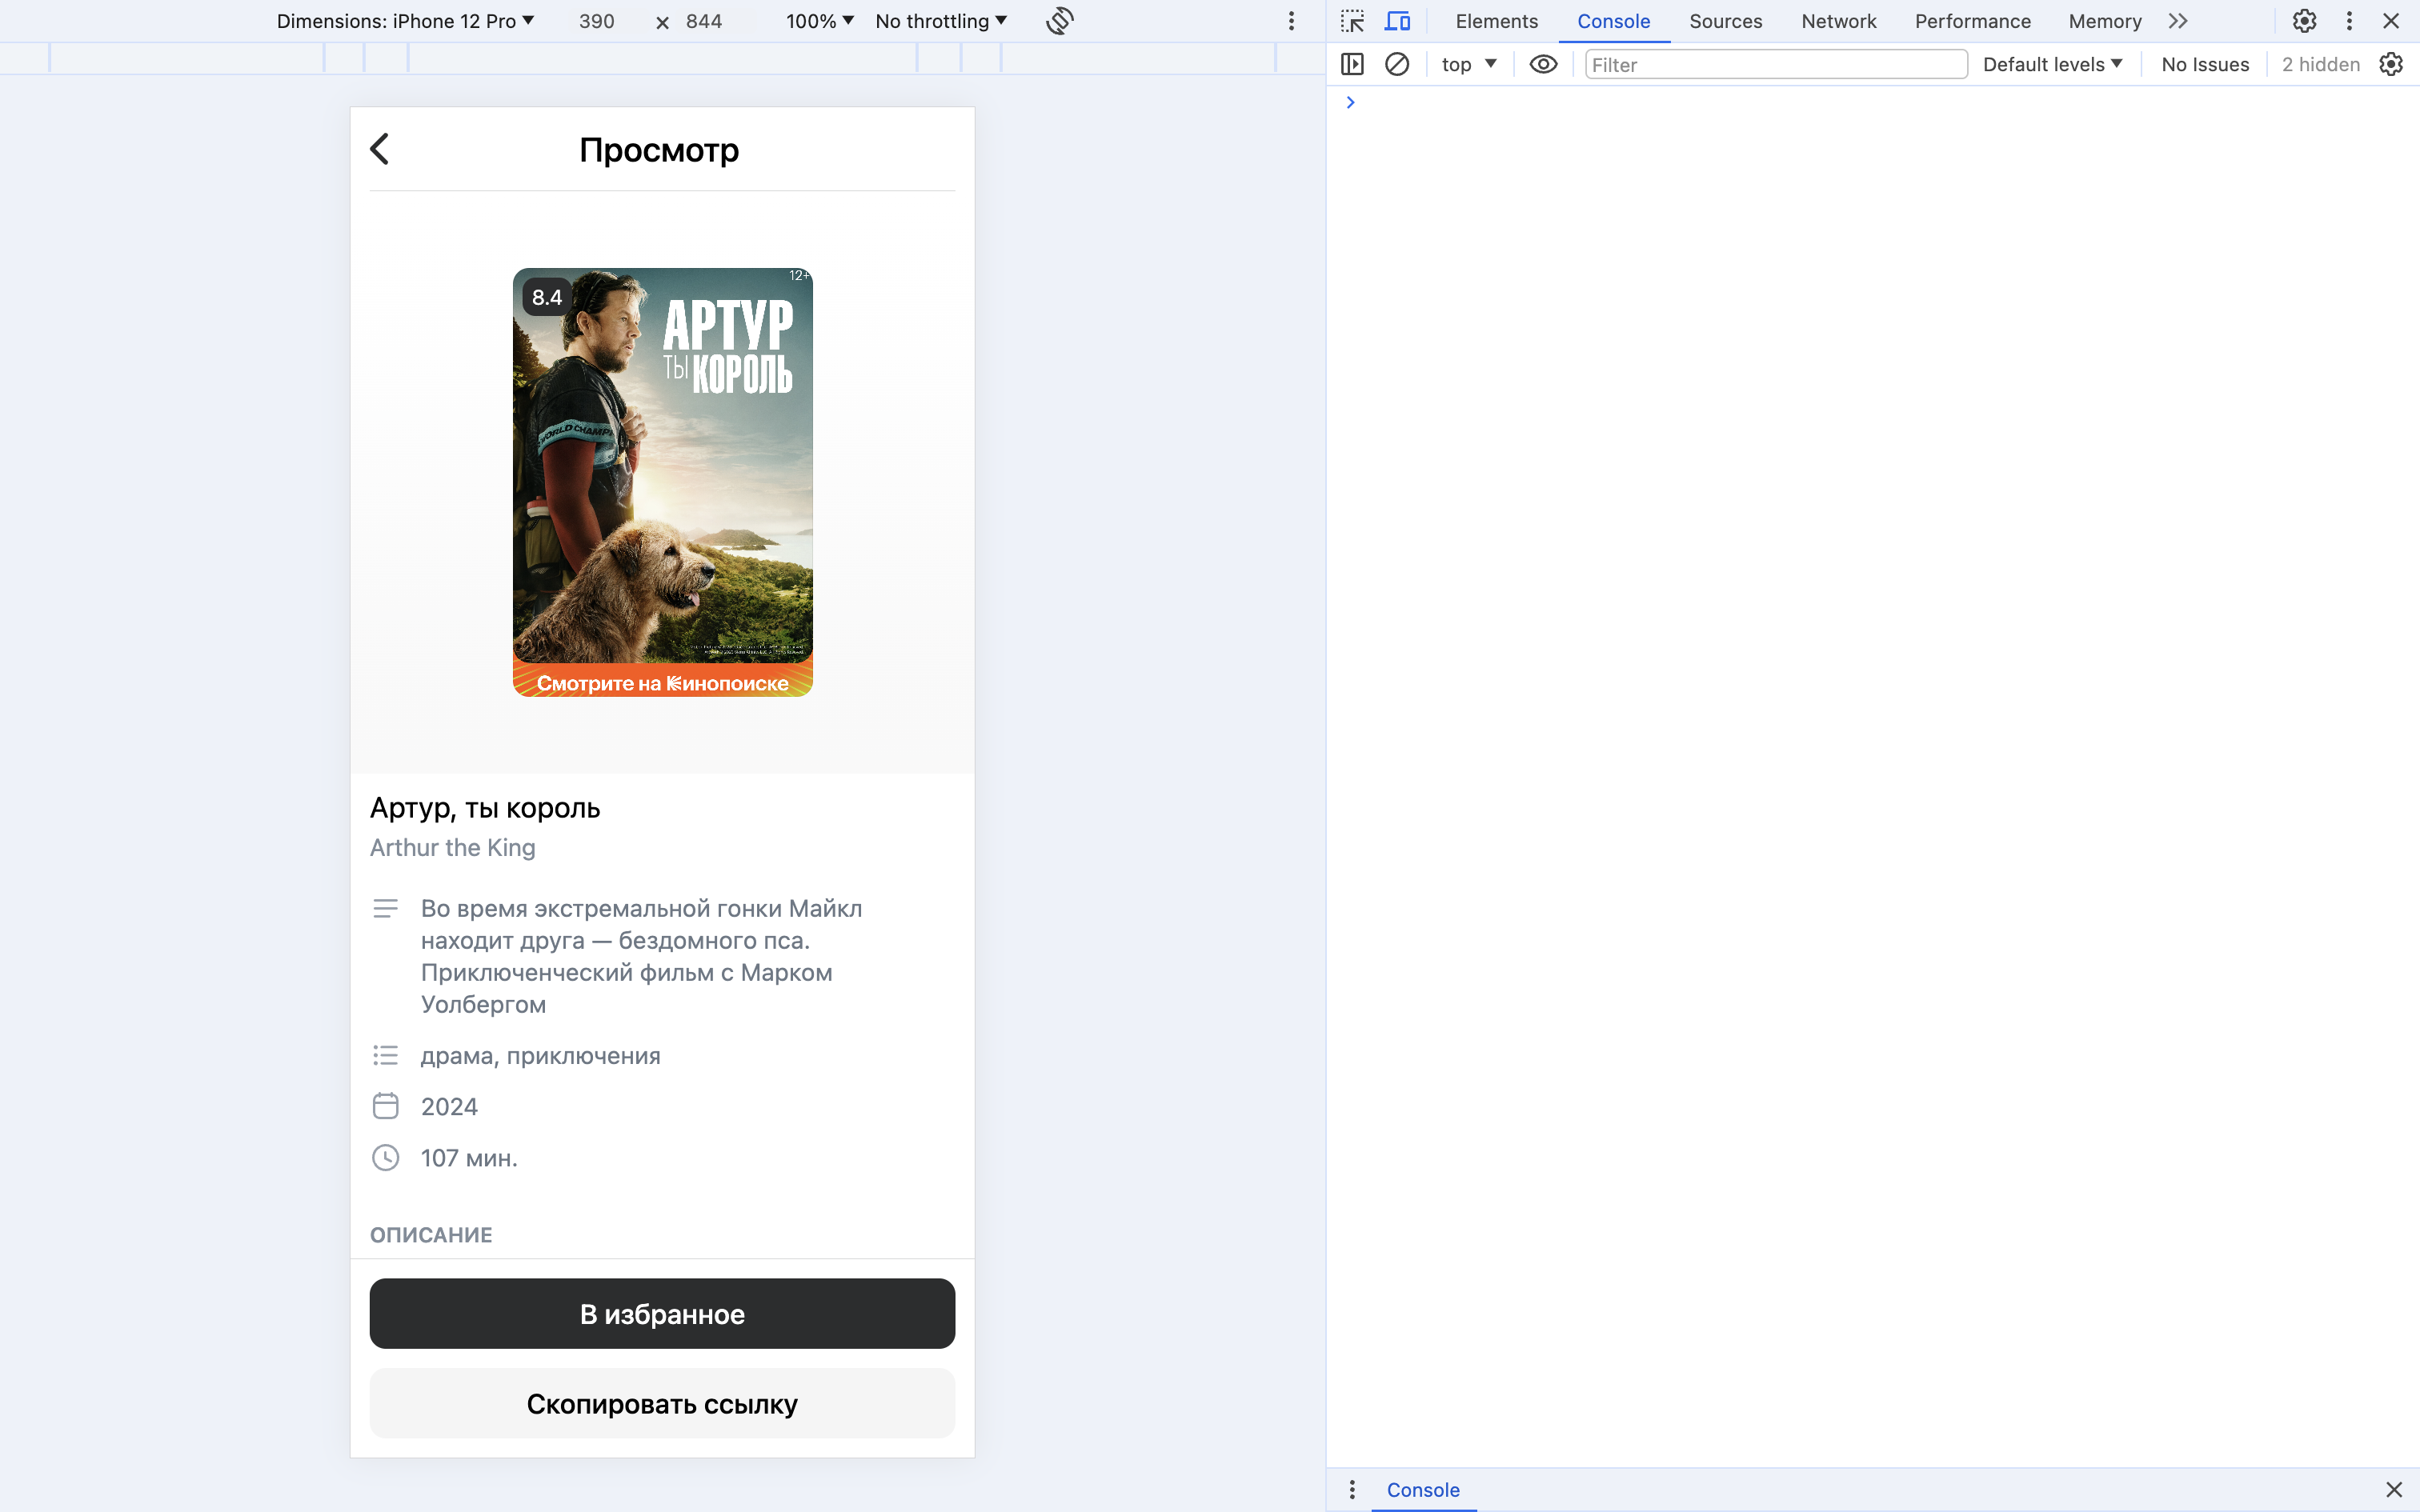Screen dimensions: 2420x1512
Task: Click the ОПИСАНИЕ section heading
Action: click(x=431, y=1234)
